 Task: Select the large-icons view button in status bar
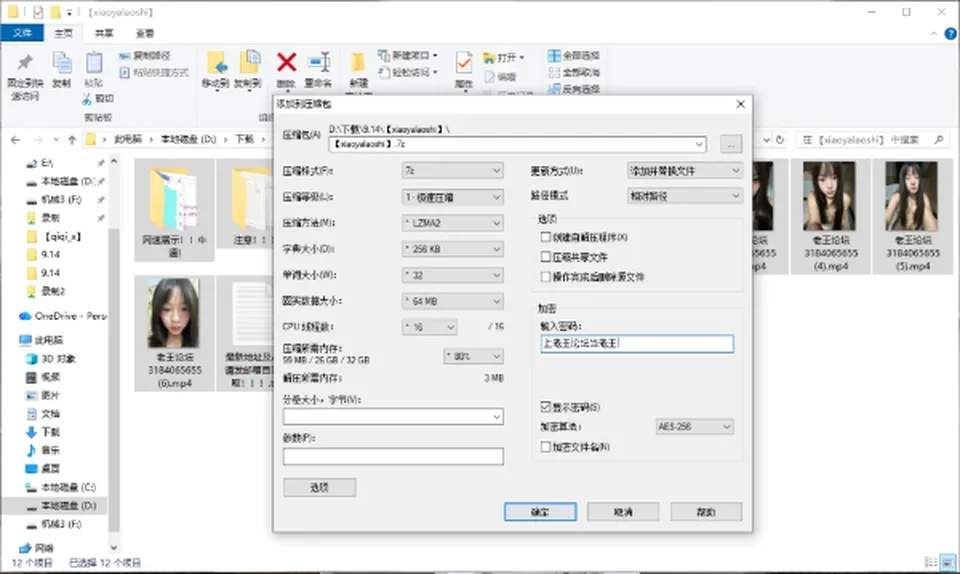948,562
